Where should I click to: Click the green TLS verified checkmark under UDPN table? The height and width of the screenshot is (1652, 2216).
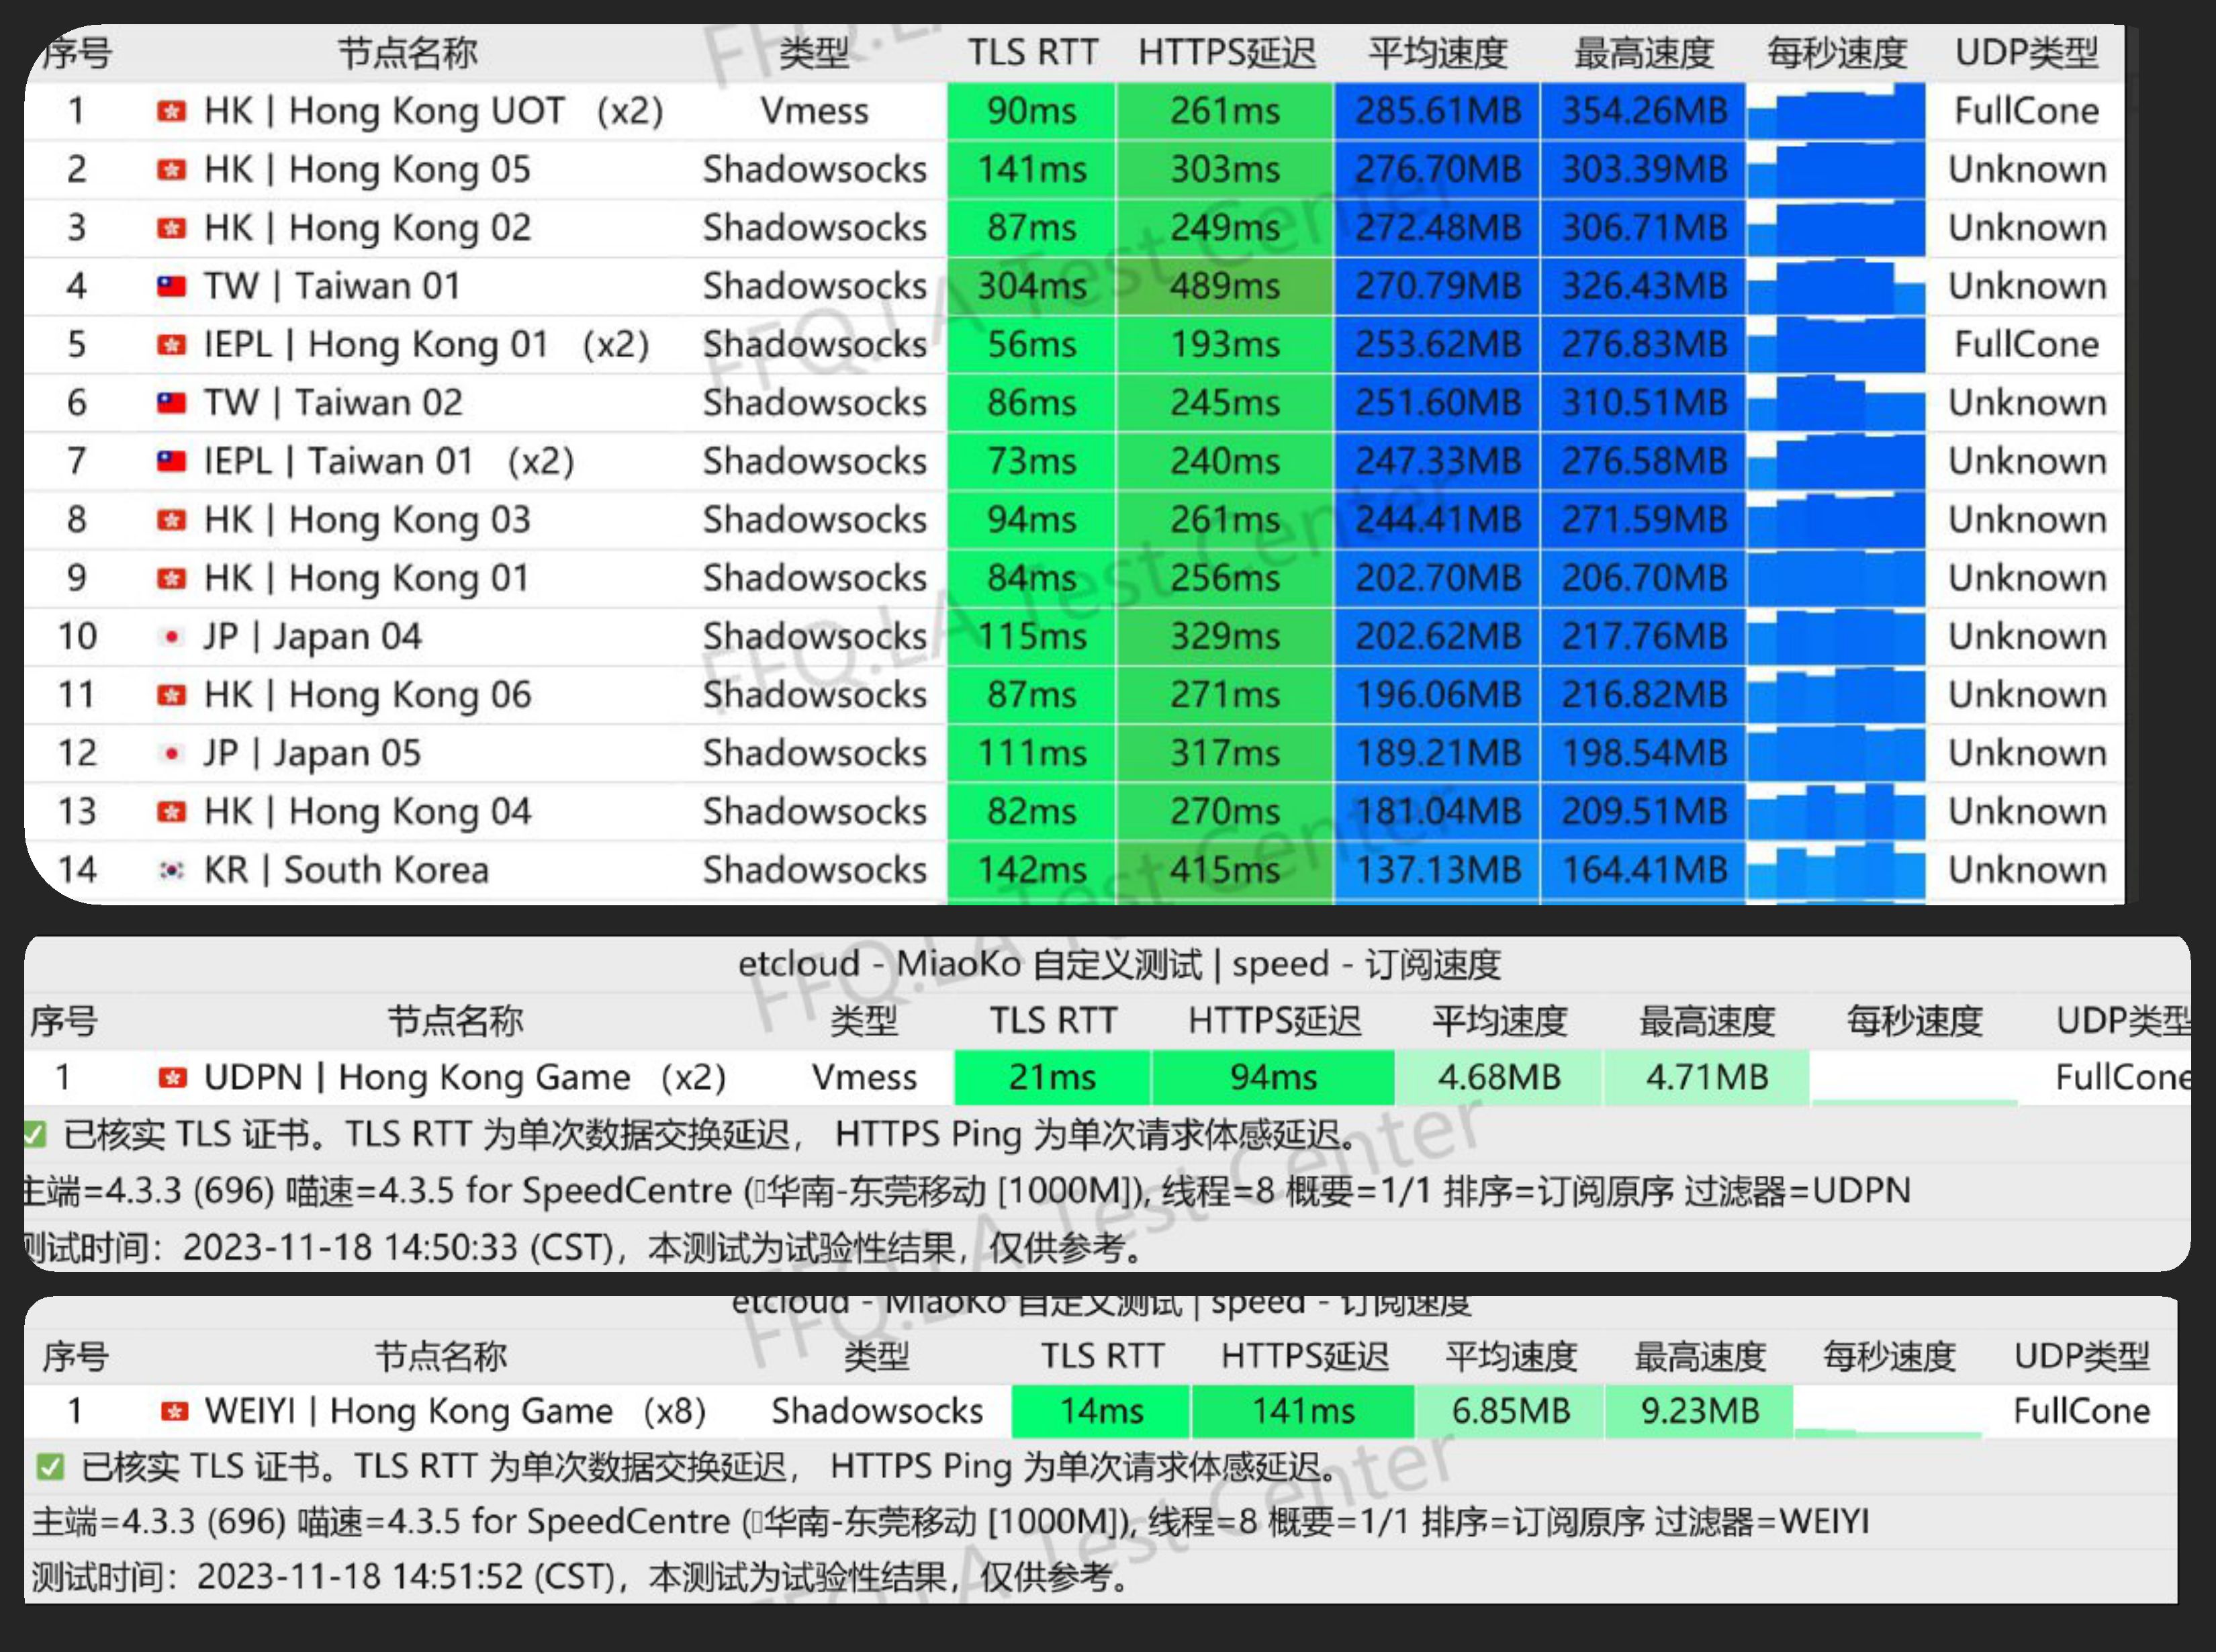35,1135
